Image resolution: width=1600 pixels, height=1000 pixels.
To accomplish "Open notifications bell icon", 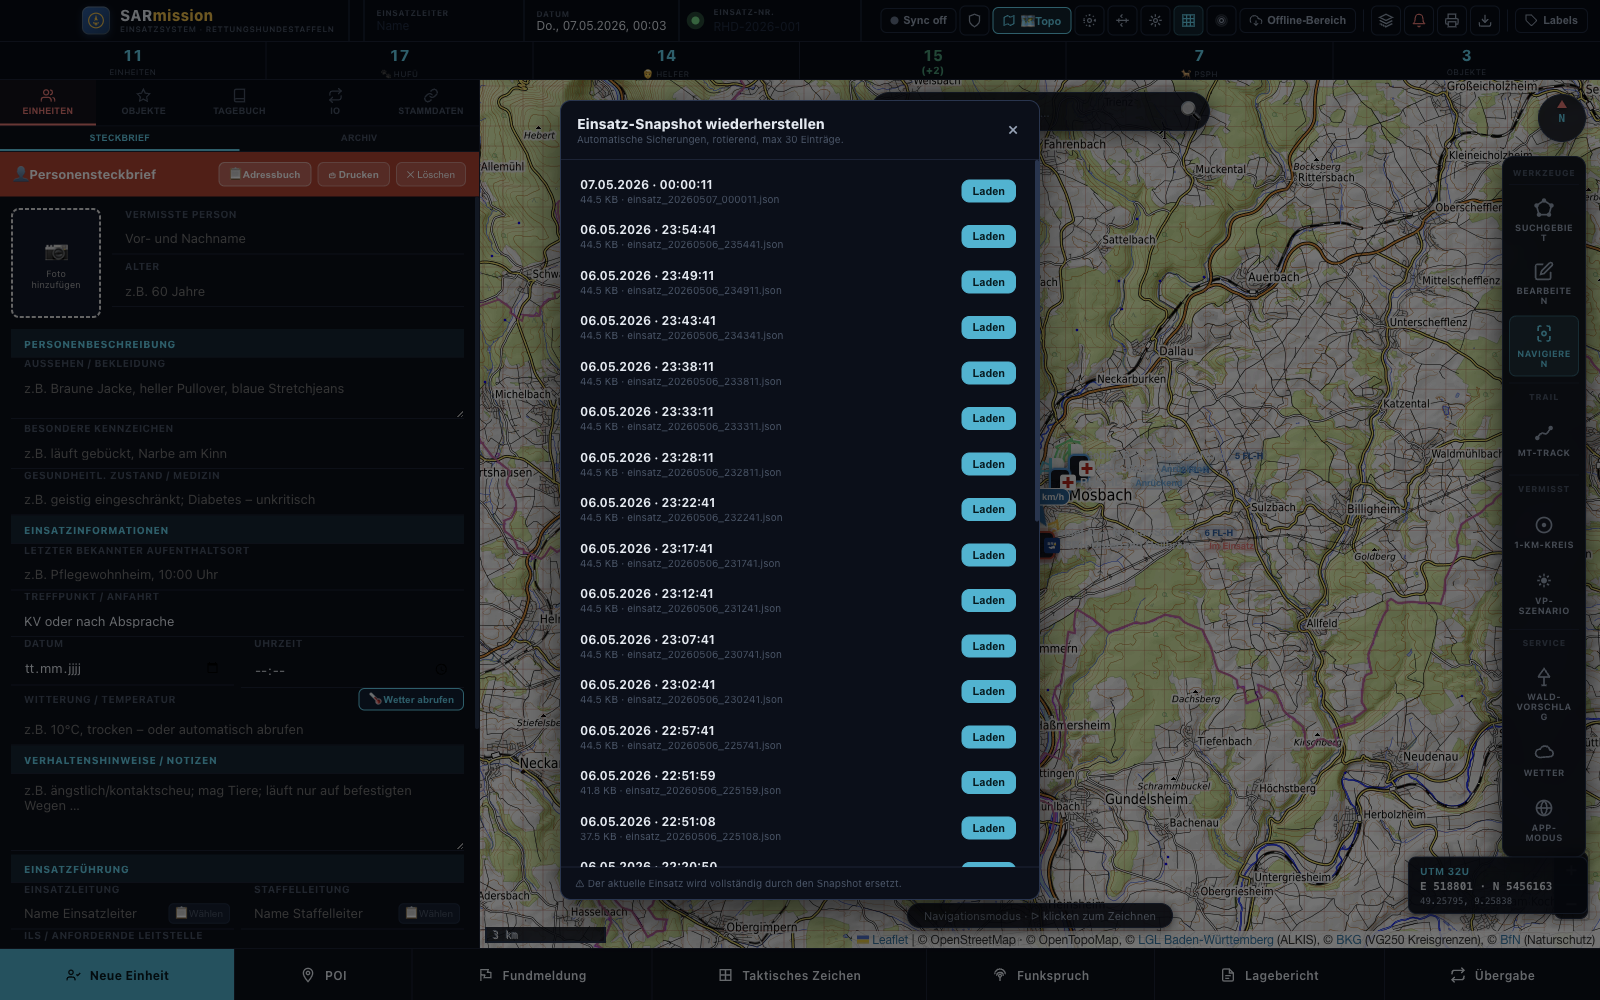I will (1419, 20).
